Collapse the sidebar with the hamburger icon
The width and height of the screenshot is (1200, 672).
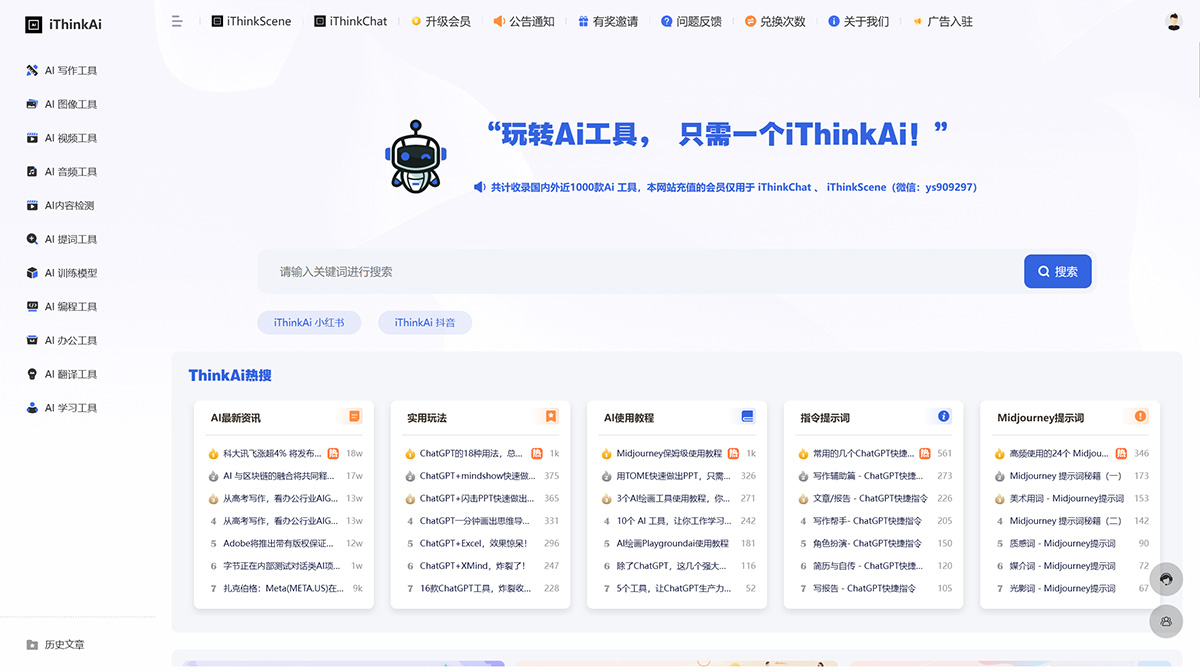point(177,20)
